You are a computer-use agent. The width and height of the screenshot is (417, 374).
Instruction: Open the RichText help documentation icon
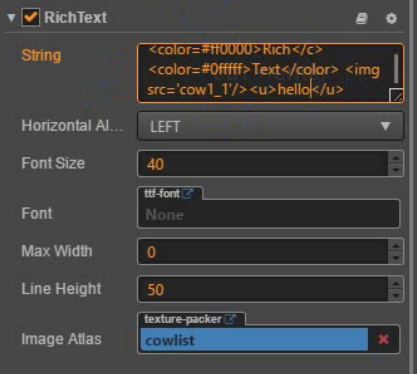click(362, 18)
